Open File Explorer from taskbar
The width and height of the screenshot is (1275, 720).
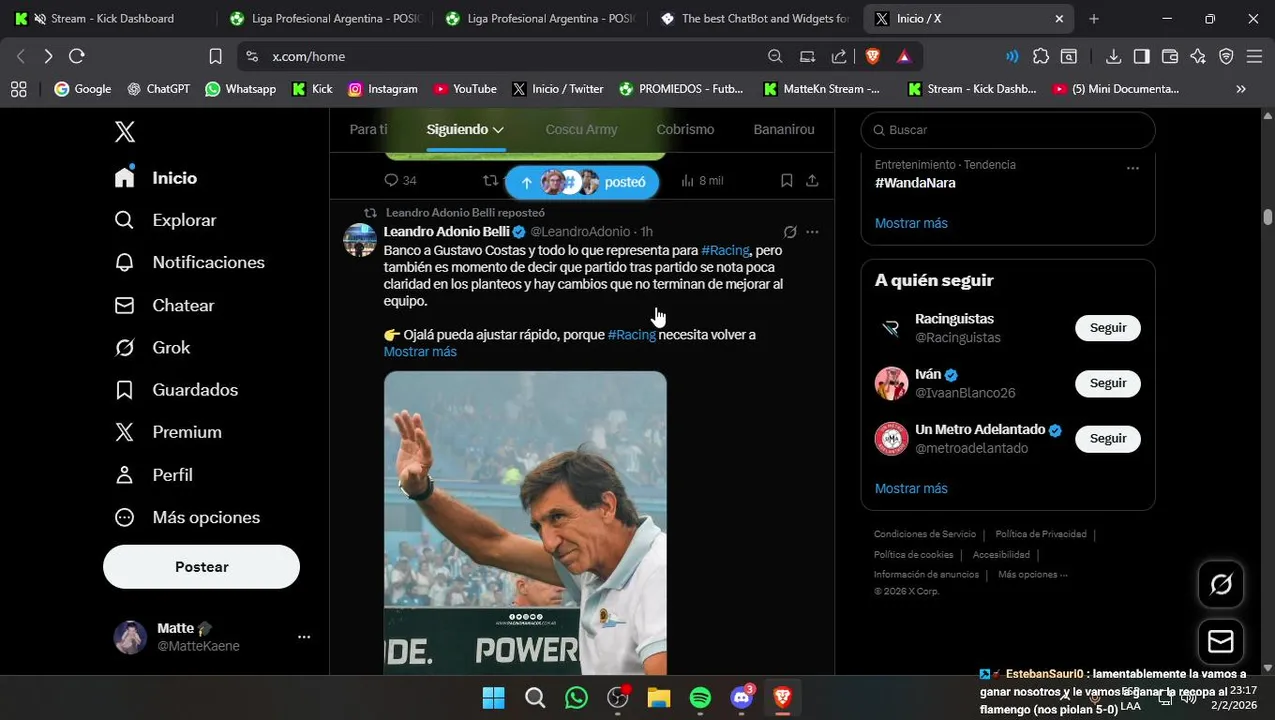coord(658,698)
